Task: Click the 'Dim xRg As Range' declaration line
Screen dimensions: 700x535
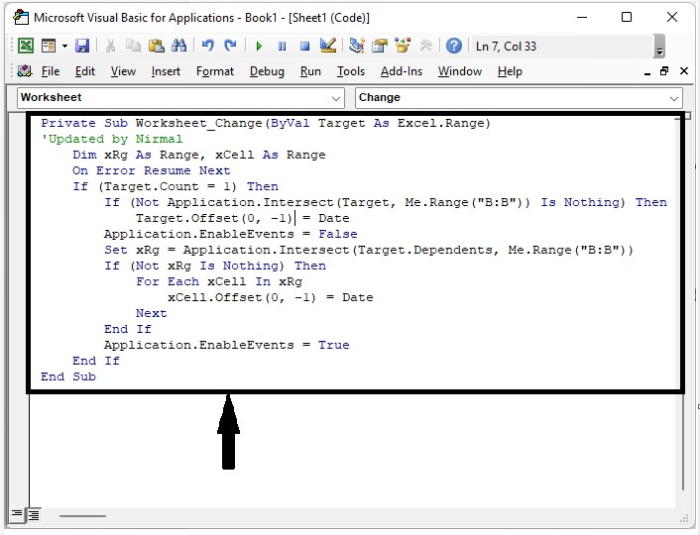Action: (x=199, y=155)
